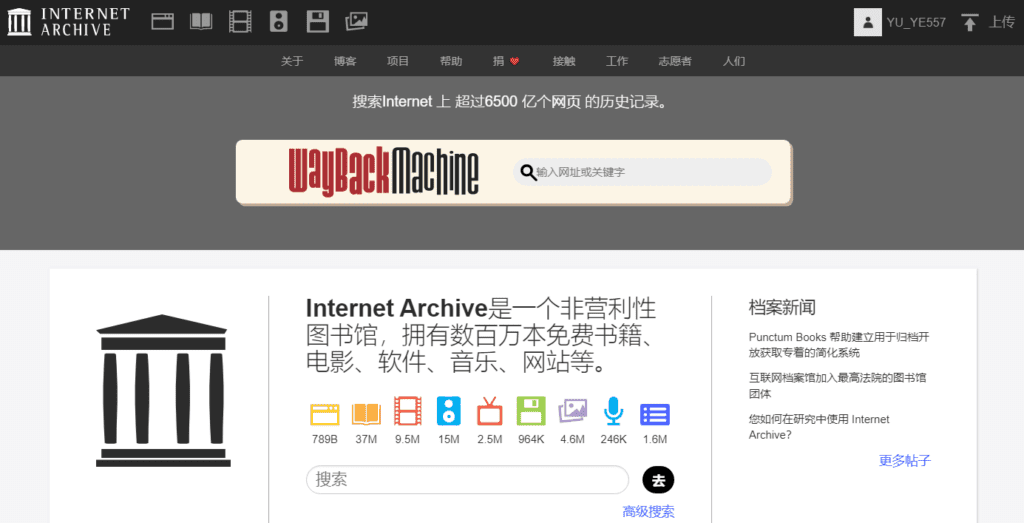Click the software floppy disk icon in top bar
The width and height of the screenshot is (1024, 523).
pos(317,21)
